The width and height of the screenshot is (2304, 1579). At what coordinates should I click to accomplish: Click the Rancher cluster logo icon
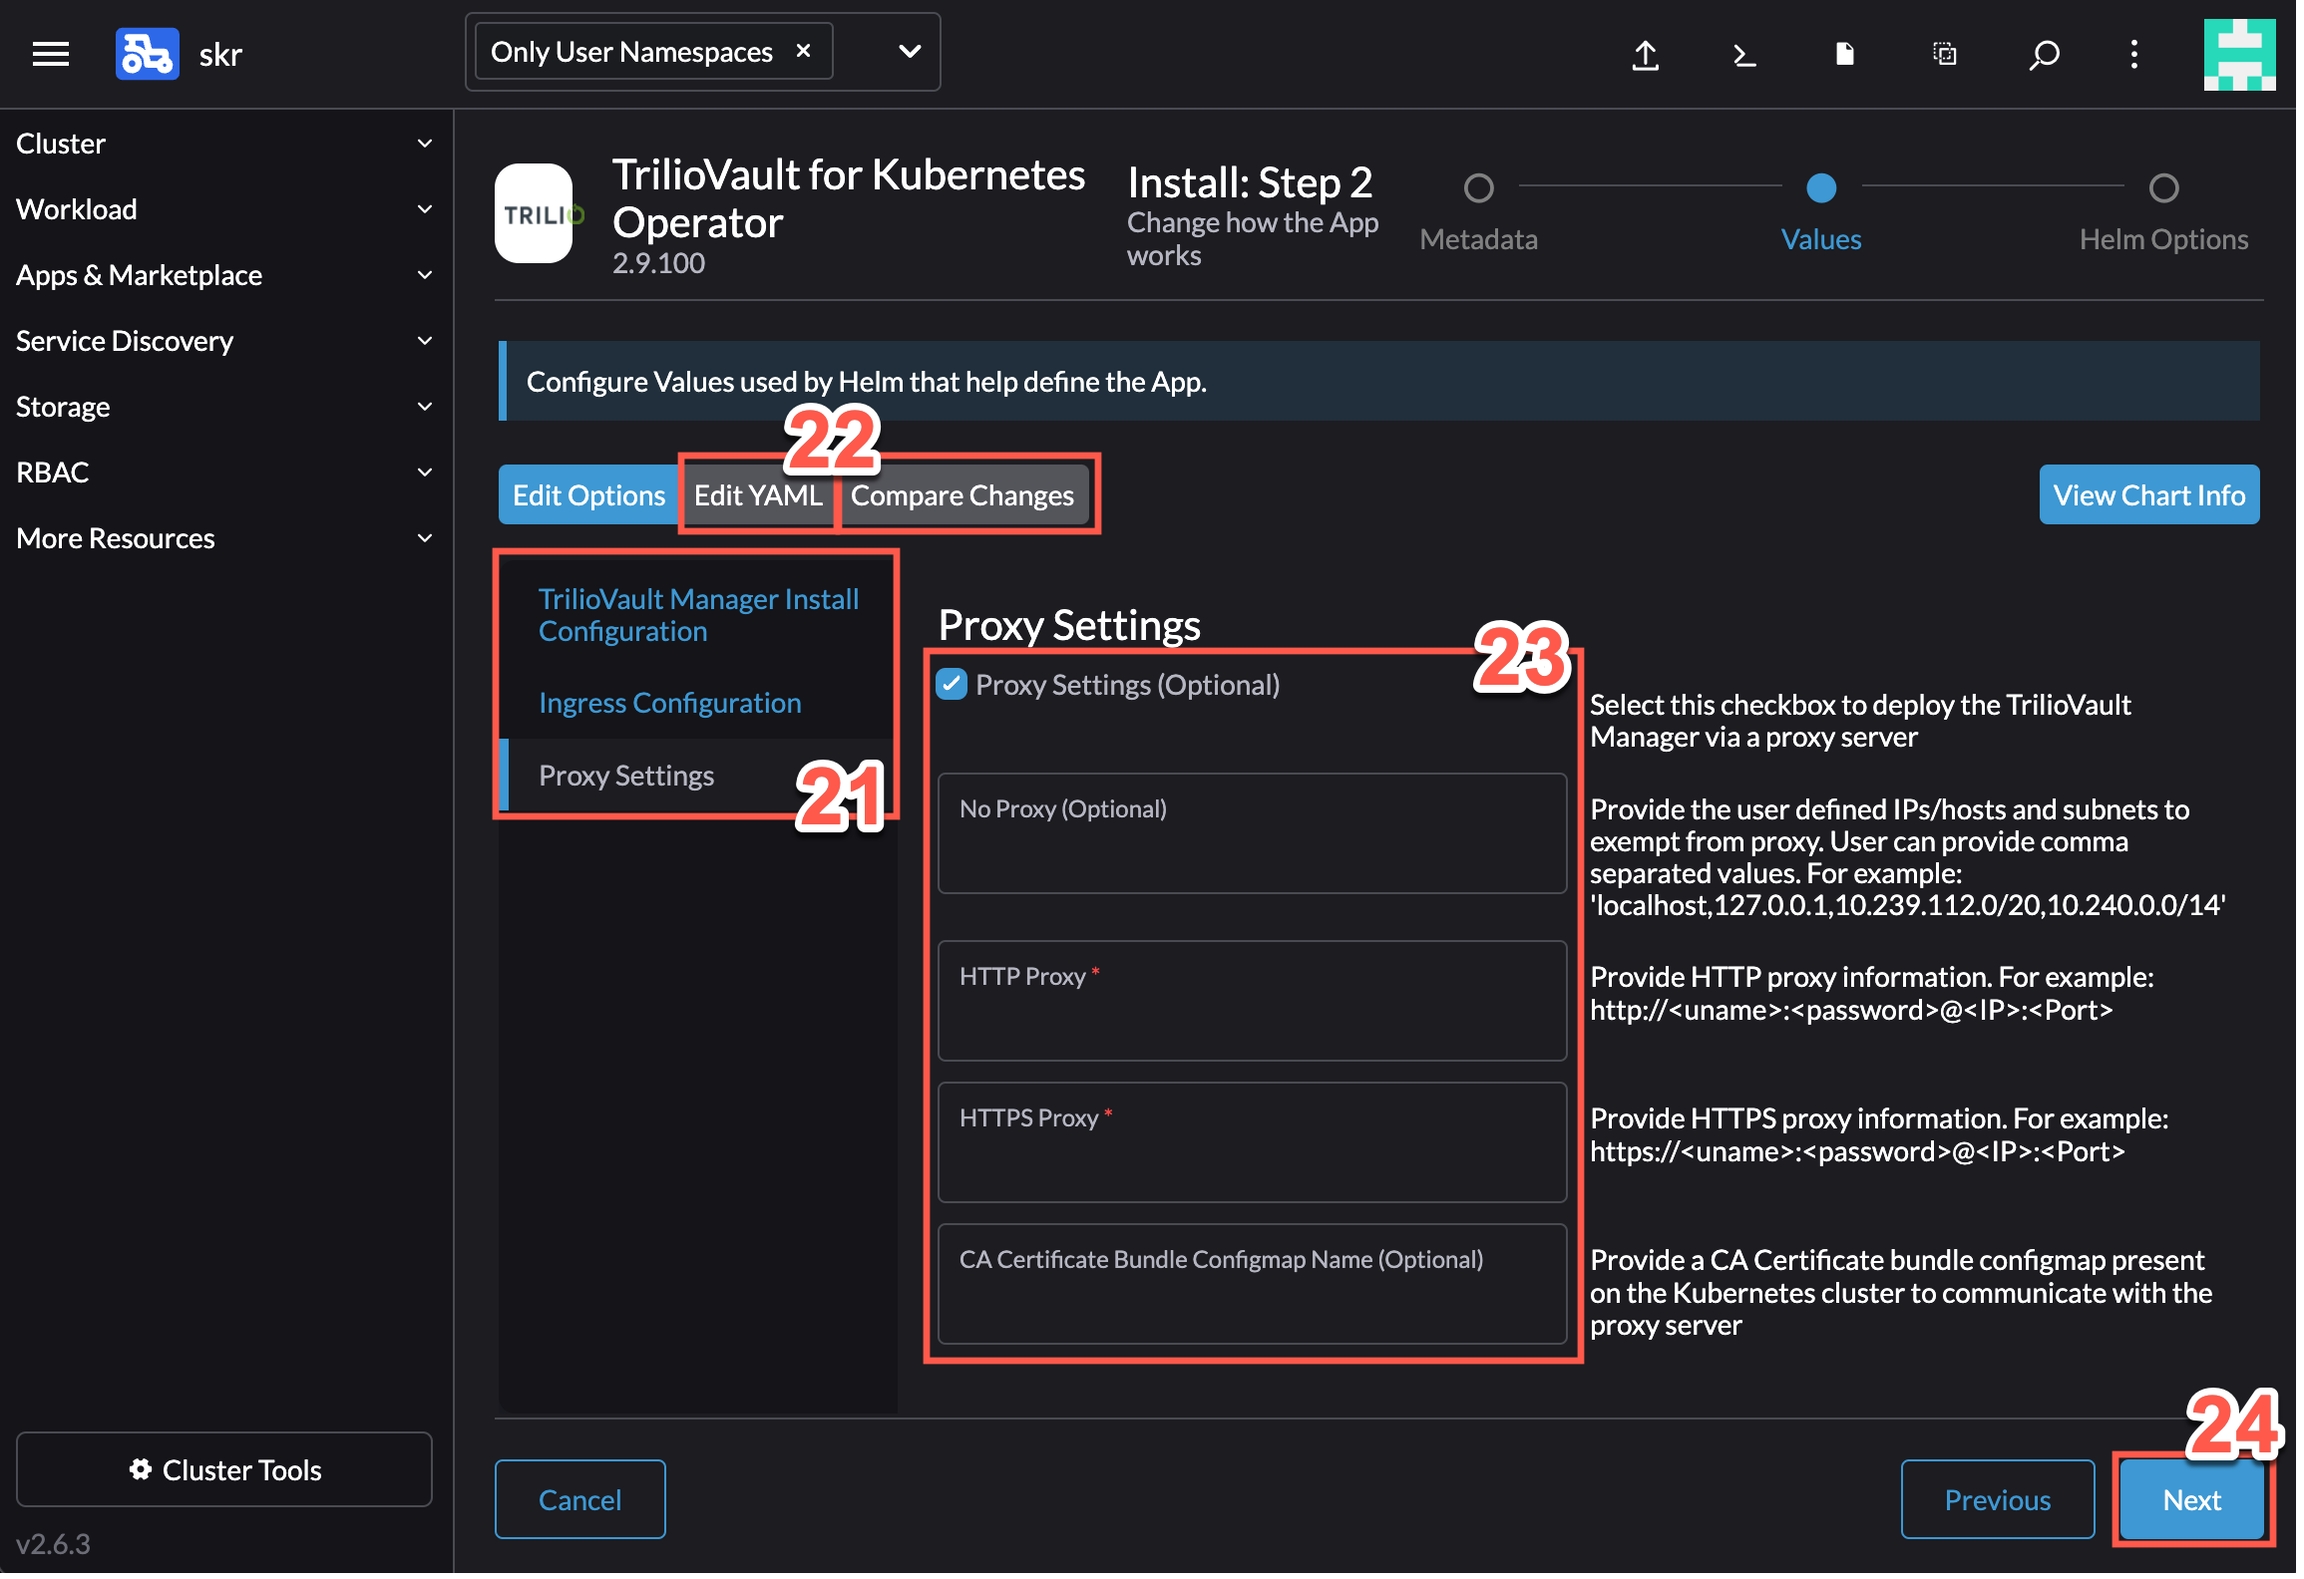coord(147,54)
